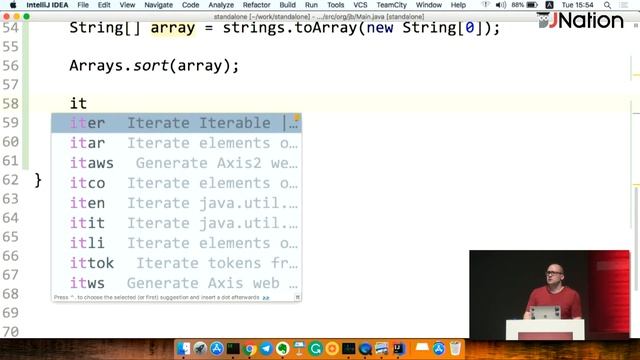
Task: Click the 'array' variable on line 54
Action: 173,28
